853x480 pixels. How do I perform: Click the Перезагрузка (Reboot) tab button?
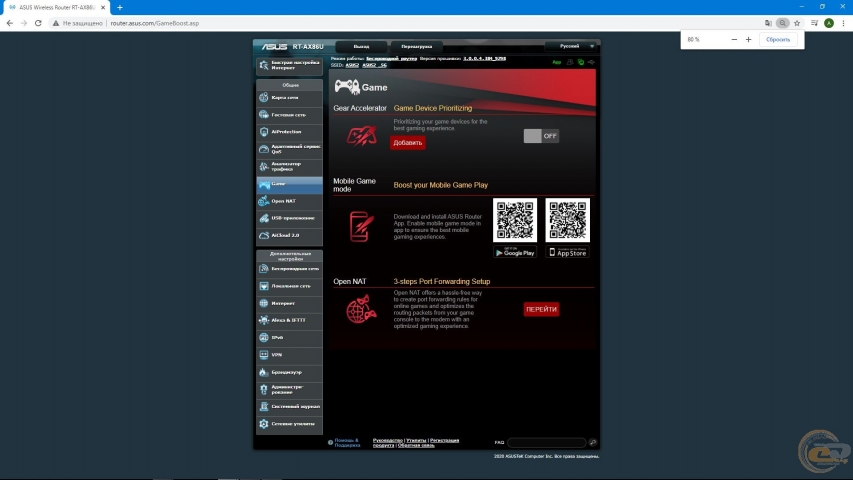pyautogui.click(x=417, y=47)
